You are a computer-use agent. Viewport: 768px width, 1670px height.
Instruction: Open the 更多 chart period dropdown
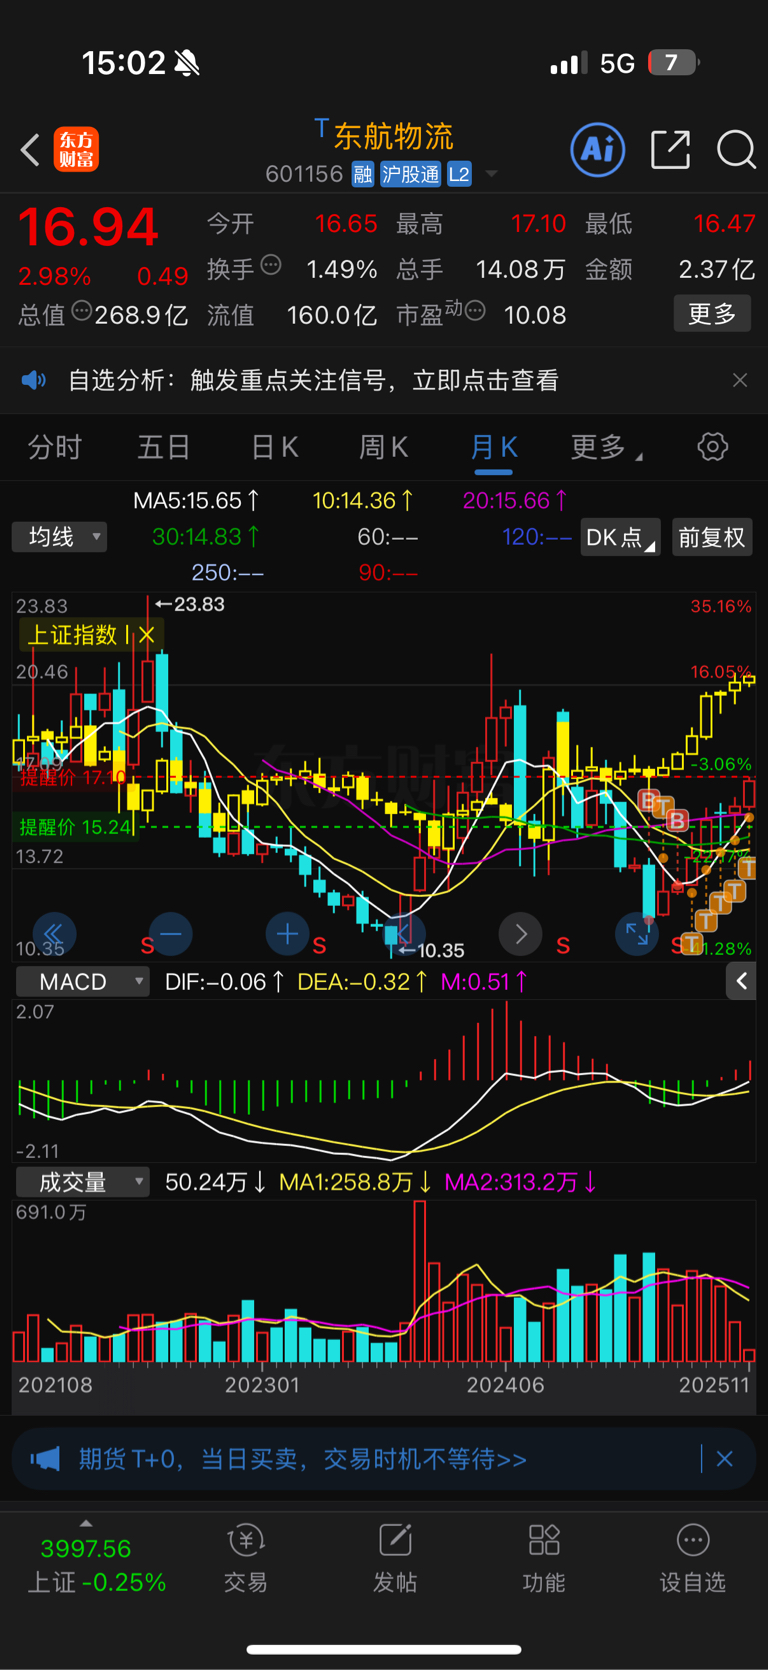pos(606,447)
